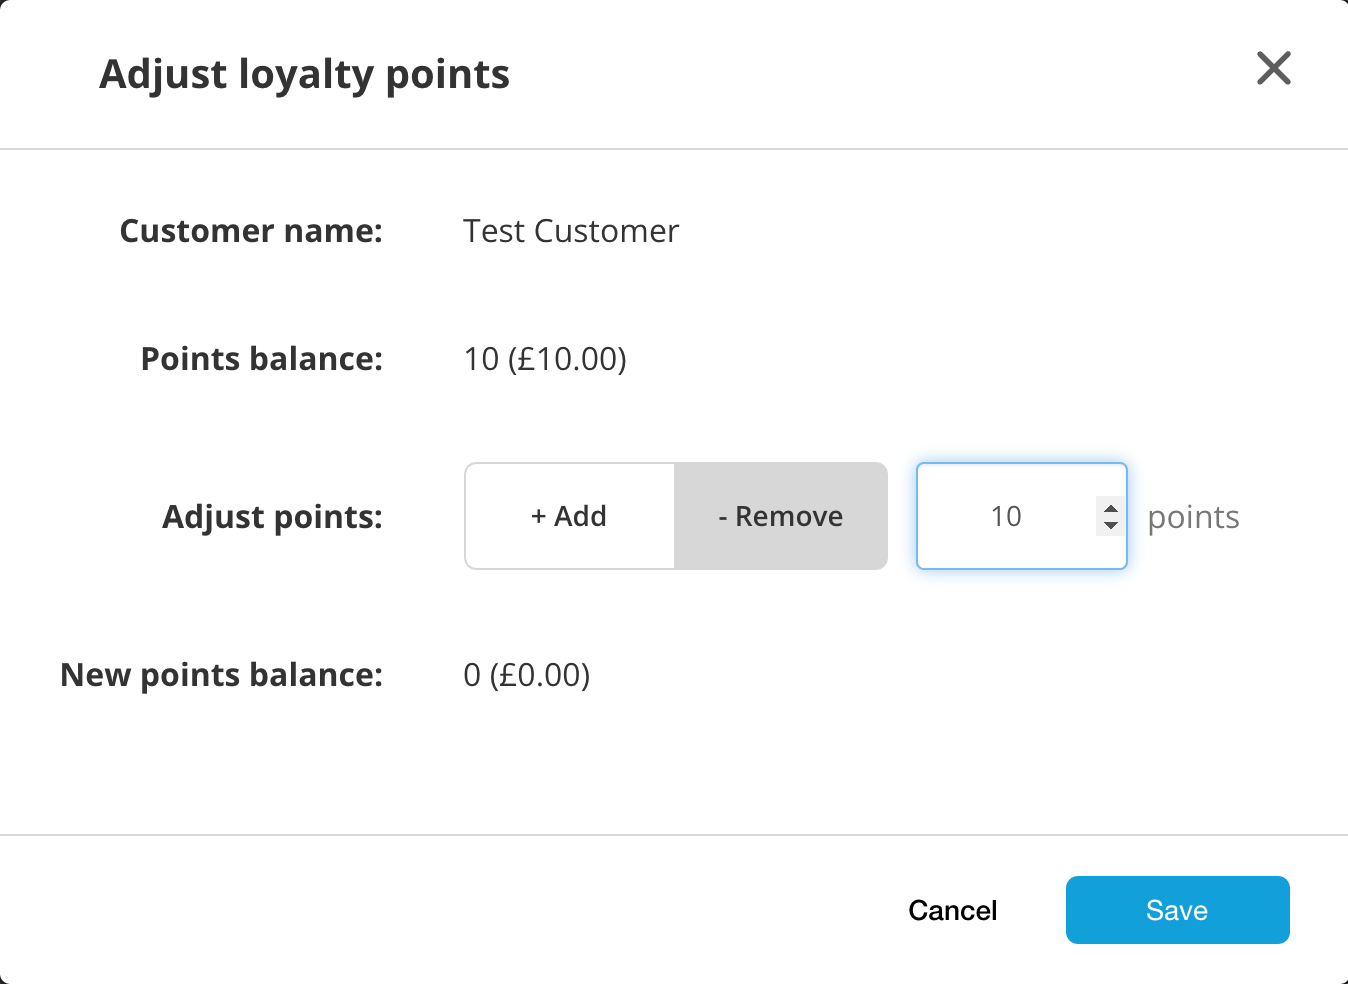This screenshot has height=984, width=1348.
Task: Click the Adjust loyalty points heading
Action: (x=304, y=74)
